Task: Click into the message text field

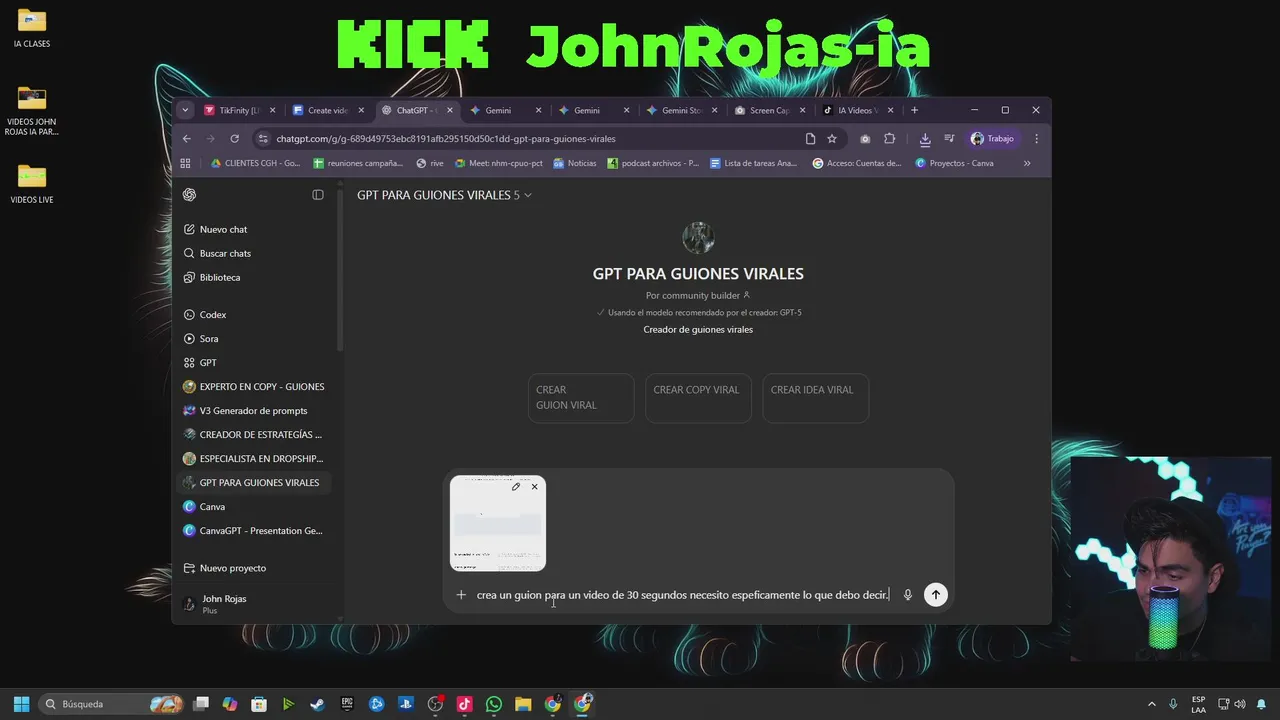Action: [x=683, y=595]
